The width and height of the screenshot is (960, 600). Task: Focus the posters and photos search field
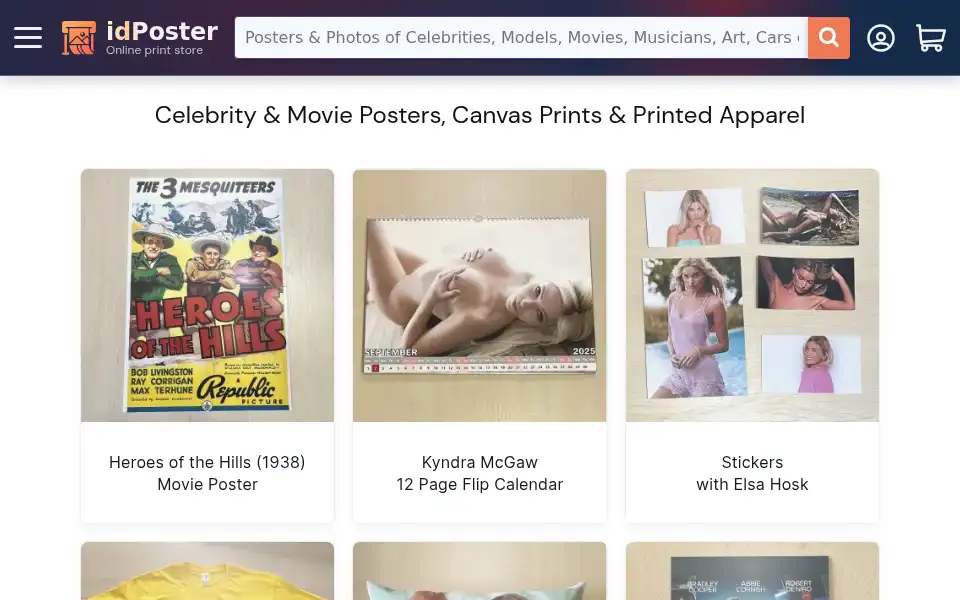point(521,37)
